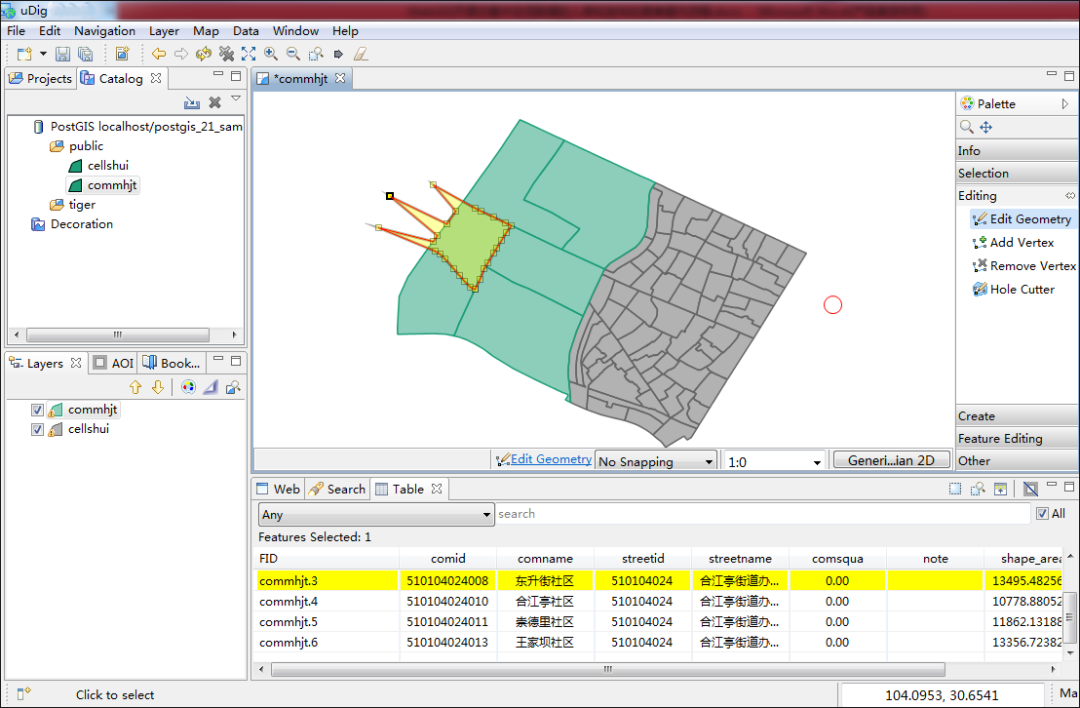Click the Table search input field

pyautogui.click(x=763, y=514)
